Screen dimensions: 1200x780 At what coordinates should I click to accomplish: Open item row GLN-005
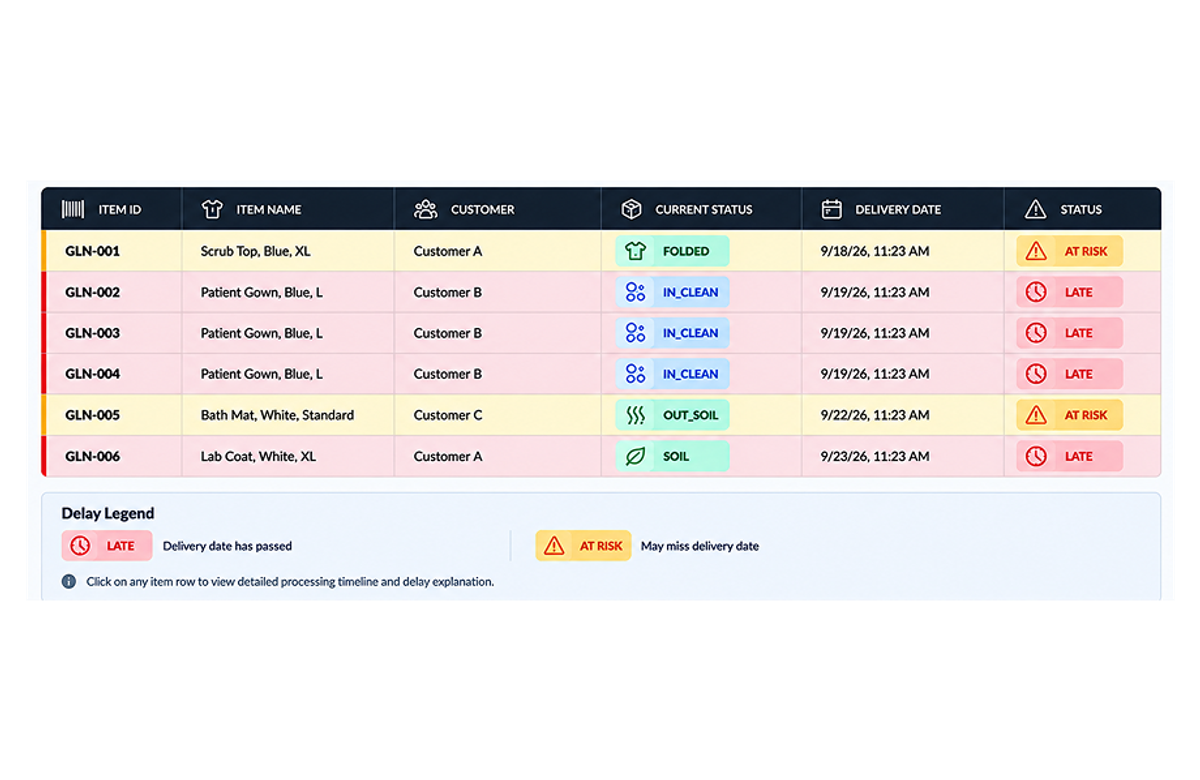pyautogui.click(x=601, y=415)
